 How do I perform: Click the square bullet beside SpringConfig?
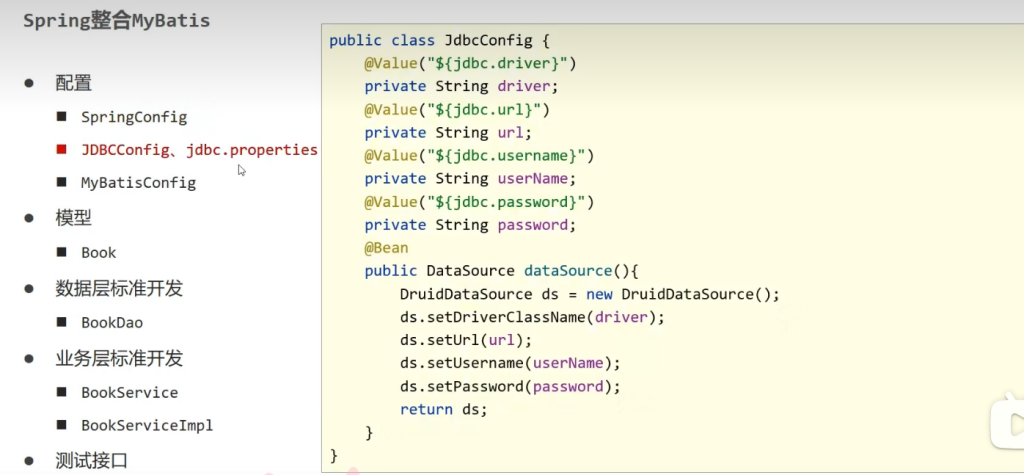click(62, 117)
